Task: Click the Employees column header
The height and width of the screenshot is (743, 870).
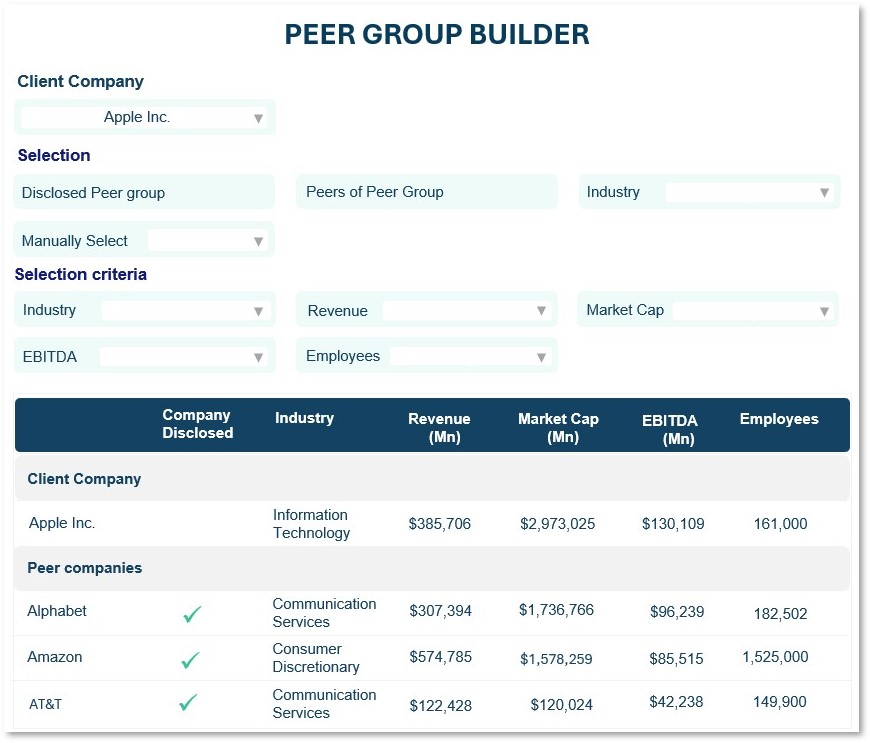Action: (x=779, y=419)
